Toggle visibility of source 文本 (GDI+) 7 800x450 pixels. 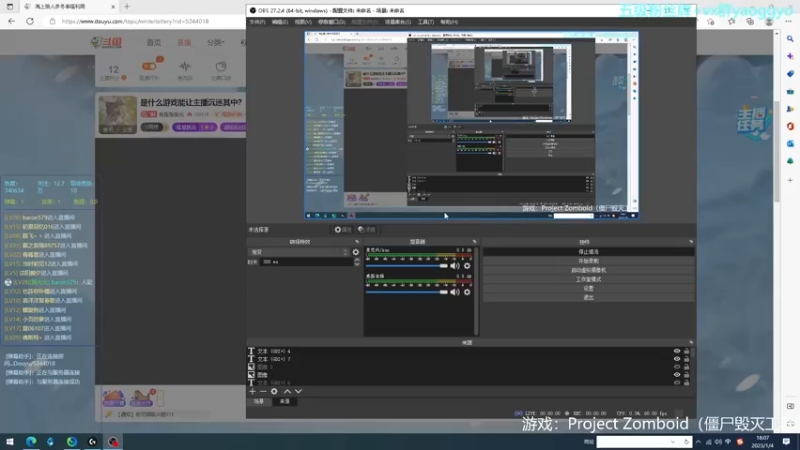[677, 359]
